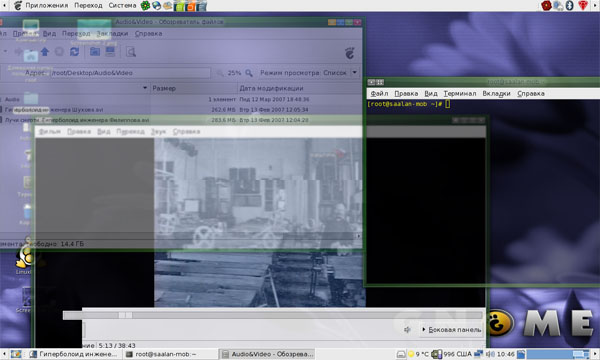This screenshot has width=600, height=360.
Task: Open the Режим просмотра: Список dropdown
Action: 308,73
